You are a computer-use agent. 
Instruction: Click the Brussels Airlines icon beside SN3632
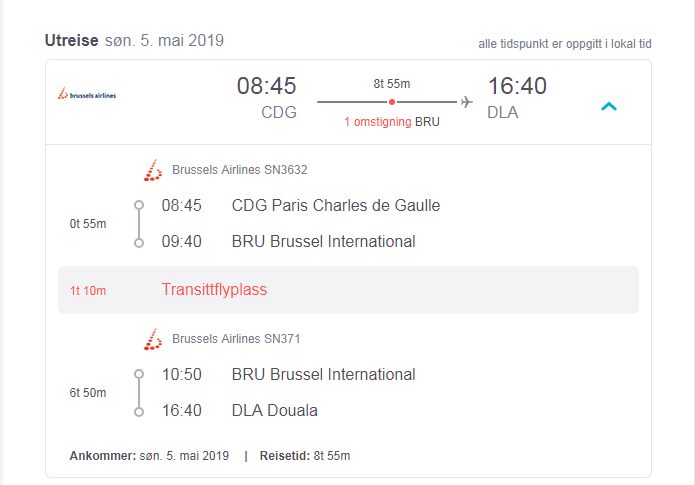click(x=153, y=170)
